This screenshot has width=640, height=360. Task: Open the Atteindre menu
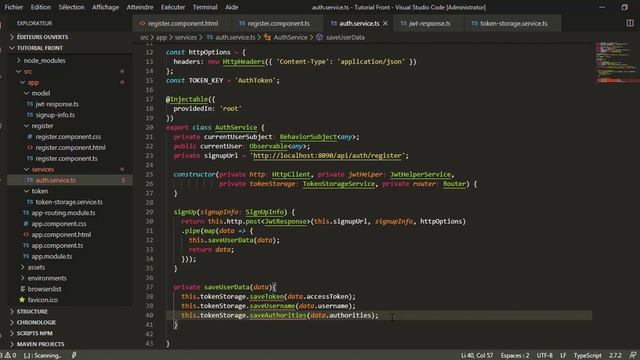[x=140, y=7]
